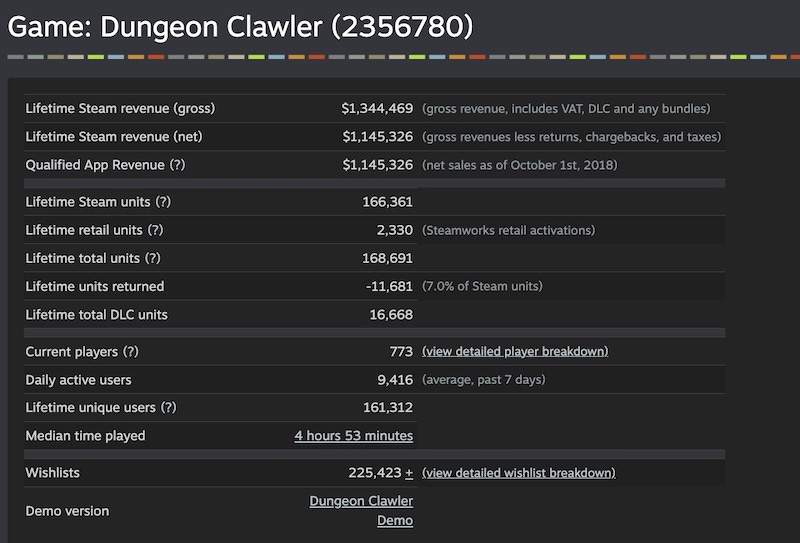800x543 pixels.
Task: Open the (?) tooltip for Lifetime total units
Action: click(152, 258)
